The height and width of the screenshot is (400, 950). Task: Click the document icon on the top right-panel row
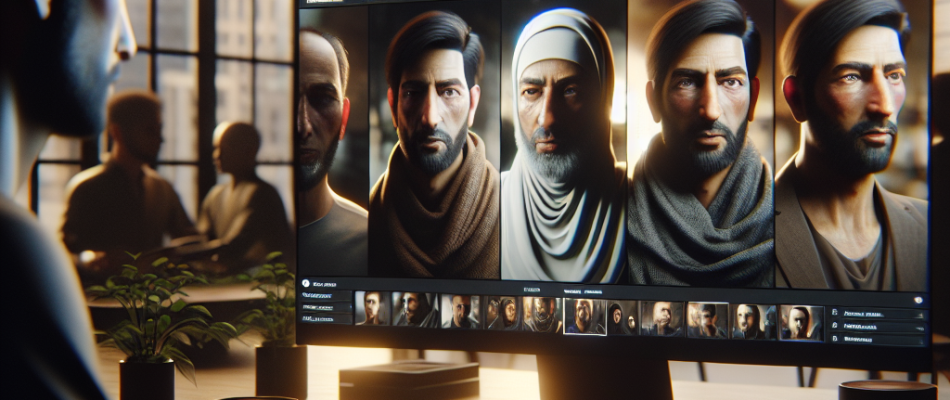(x=834, y=313)
